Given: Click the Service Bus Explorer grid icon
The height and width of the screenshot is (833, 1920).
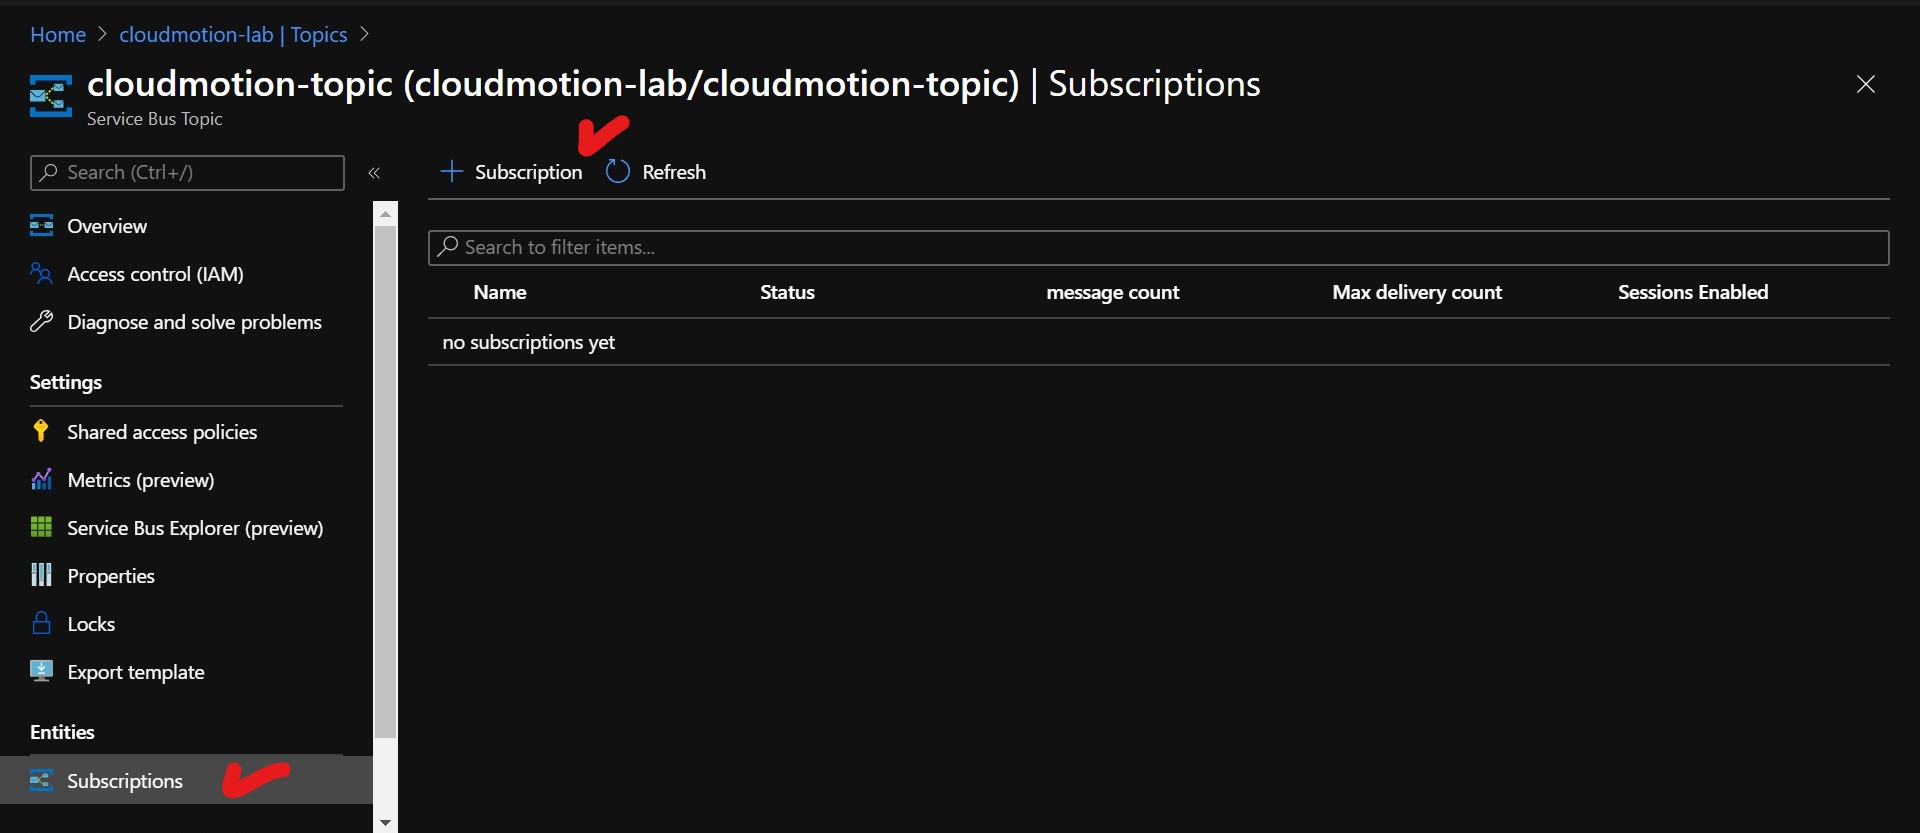Looking at the screenshot, I should coord(41,527).
